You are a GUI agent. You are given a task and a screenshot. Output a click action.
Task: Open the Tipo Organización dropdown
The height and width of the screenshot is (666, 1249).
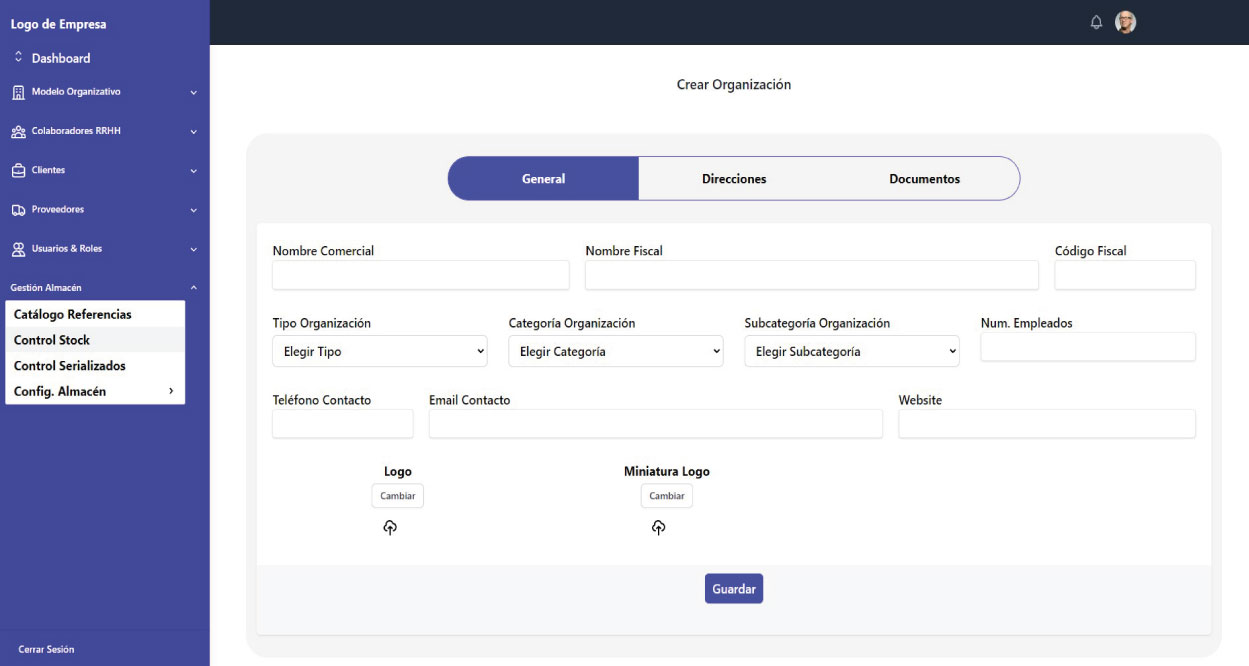pos(379,351)
